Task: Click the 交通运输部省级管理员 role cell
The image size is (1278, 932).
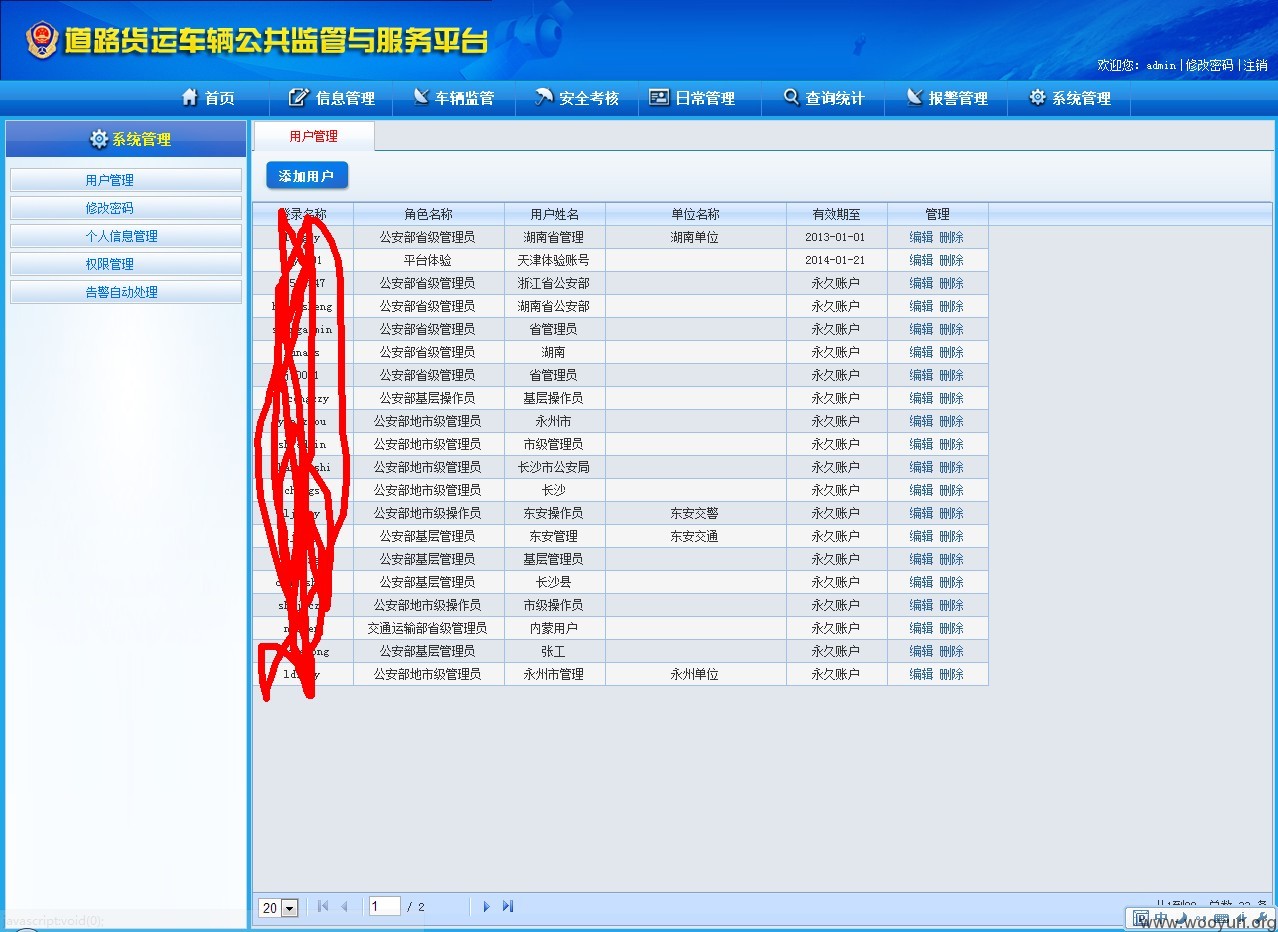Action: (428, 628)
